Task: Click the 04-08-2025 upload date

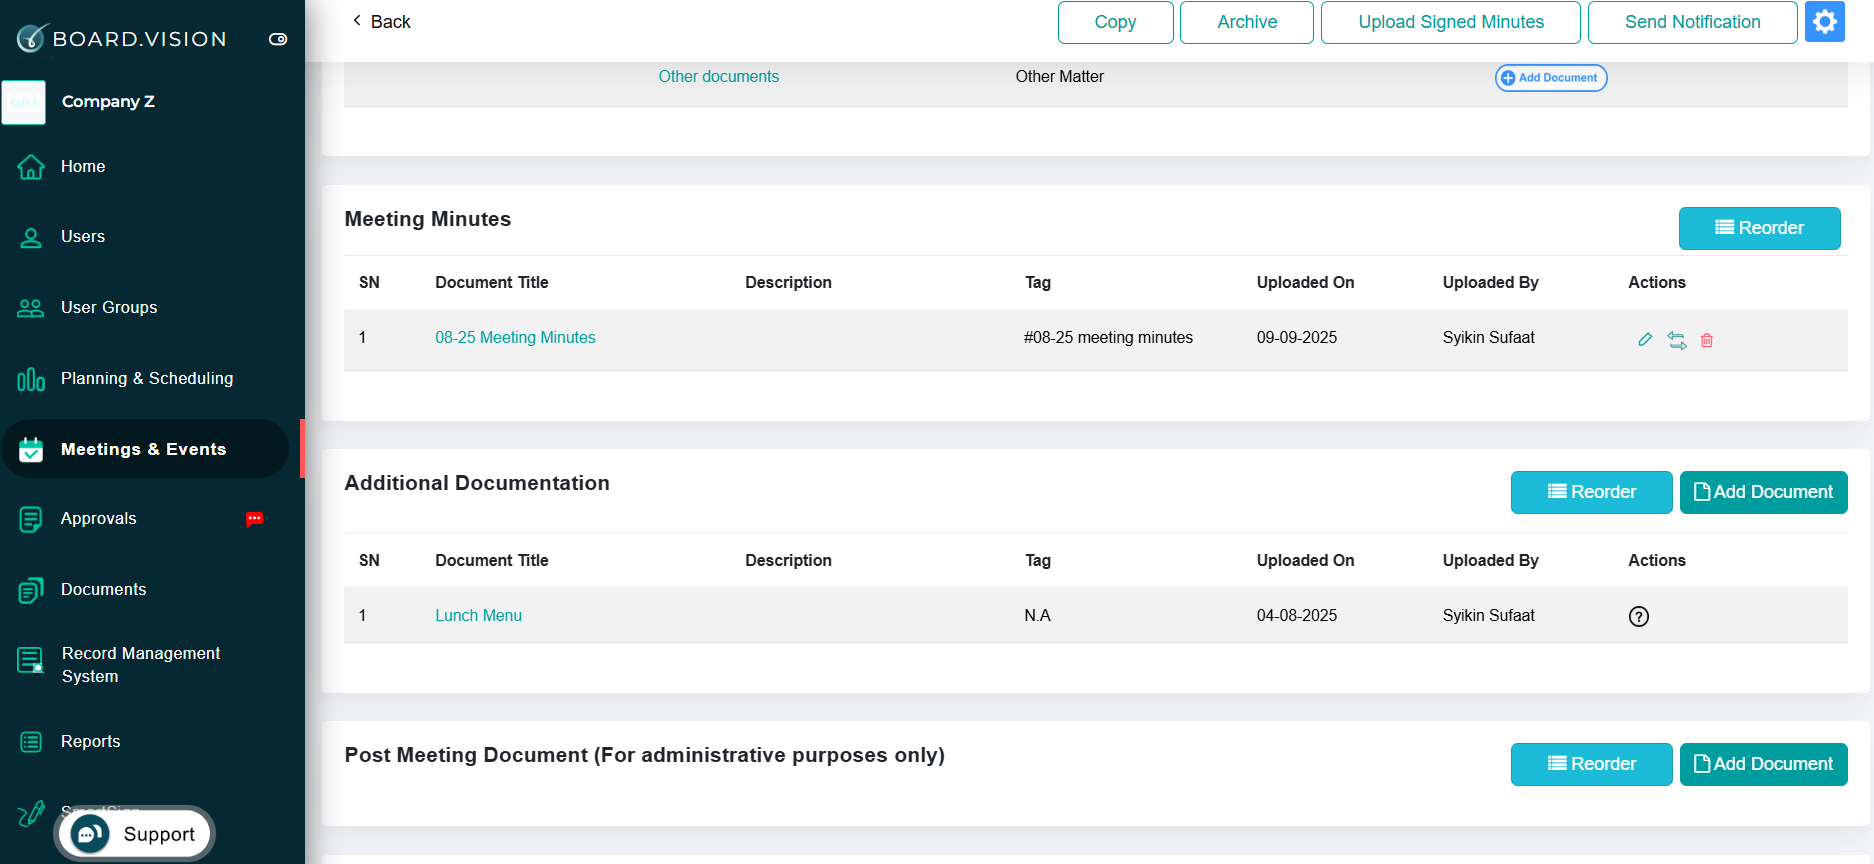Action: click(x=1297, y=616)
